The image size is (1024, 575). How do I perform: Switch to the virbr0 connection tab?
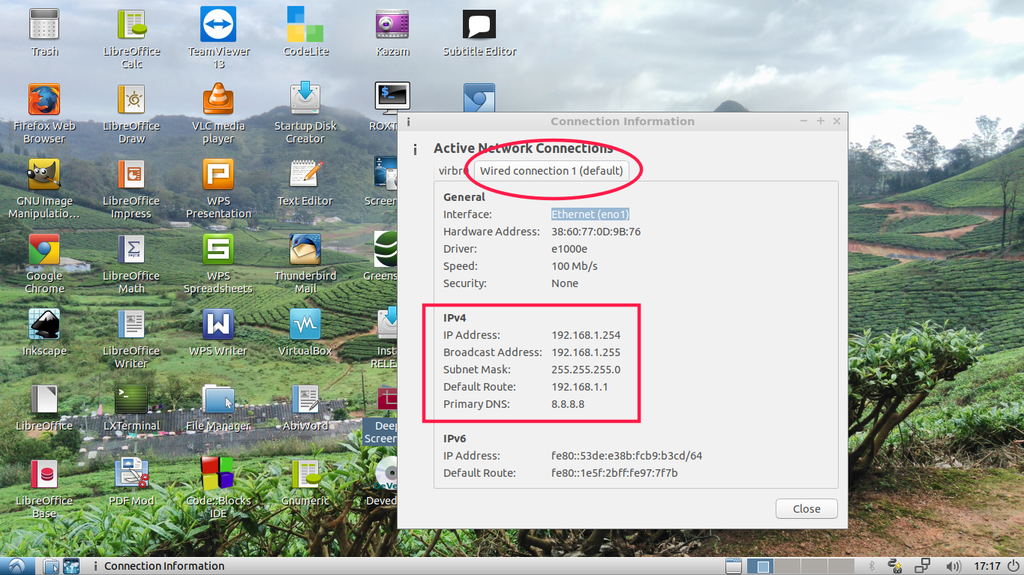pos(452,170)
